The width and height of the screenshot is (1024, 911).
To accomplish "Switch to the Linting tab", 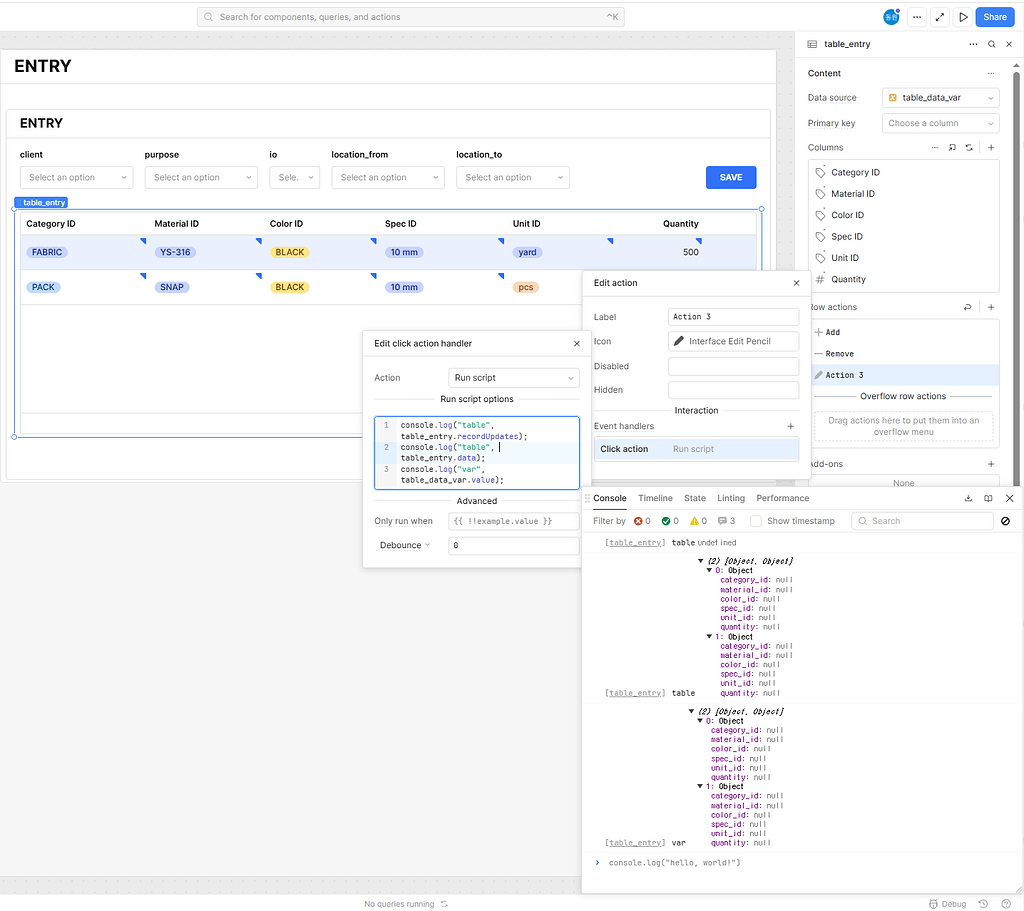I will (x=731, y=498).
